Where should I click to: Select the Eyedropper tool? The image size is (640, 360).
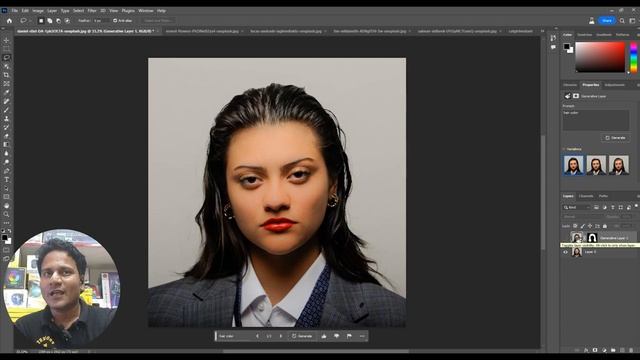click(x=6, y=93)
